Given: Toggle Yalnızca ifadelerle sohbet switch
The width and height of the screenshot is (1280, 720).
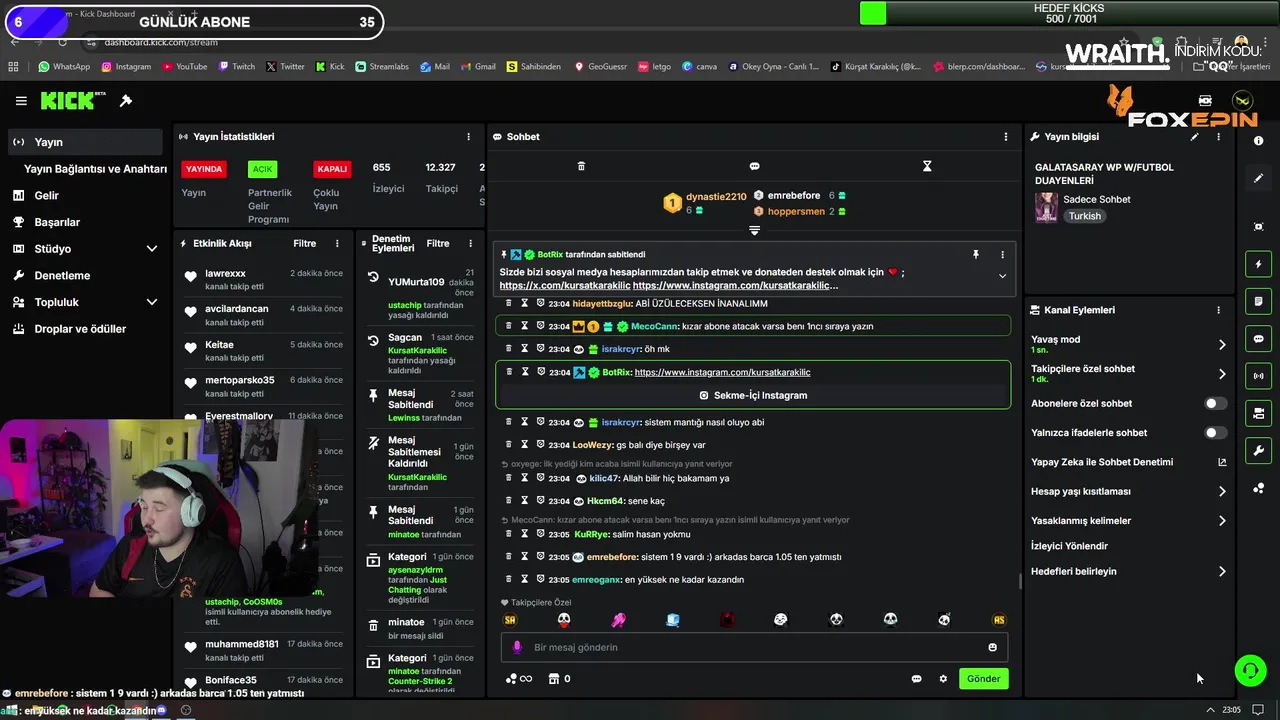Looking at the screenshot, I should (x=1215, y=433).
